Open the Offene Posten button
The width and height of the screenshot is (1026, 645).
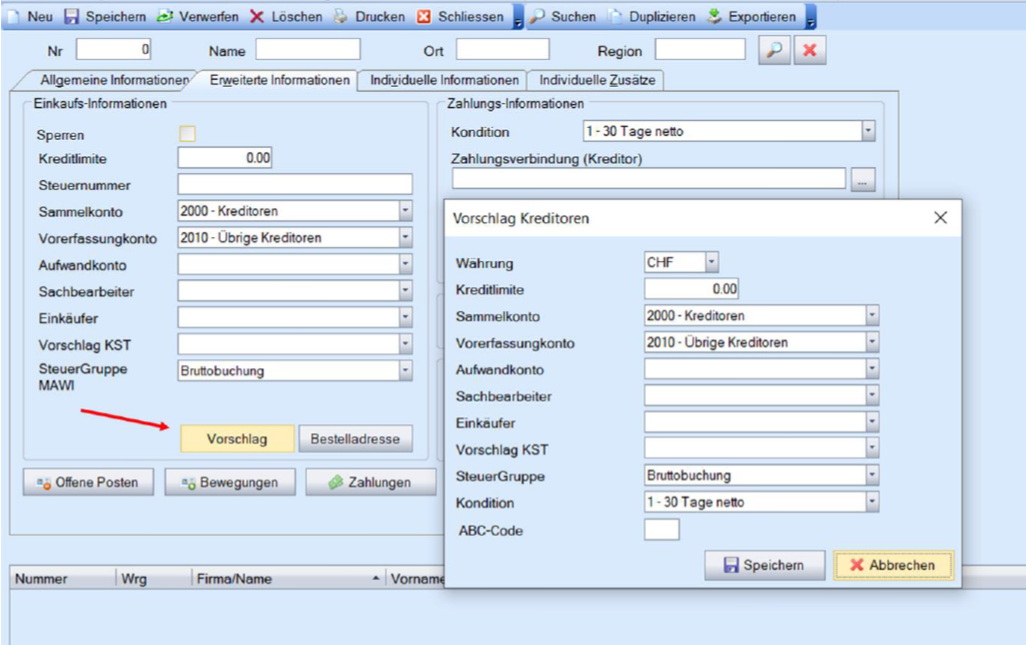[88, 482]
